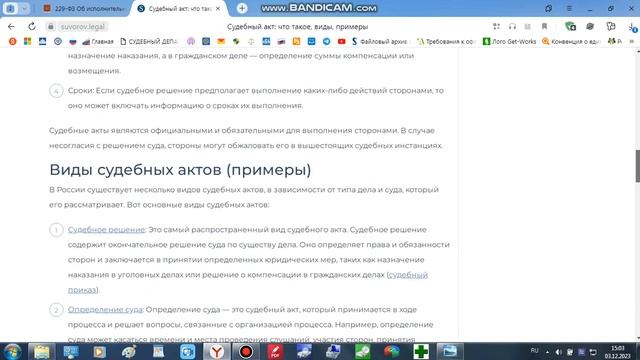Open the Paint palette taskbar icon

point(129,351)
